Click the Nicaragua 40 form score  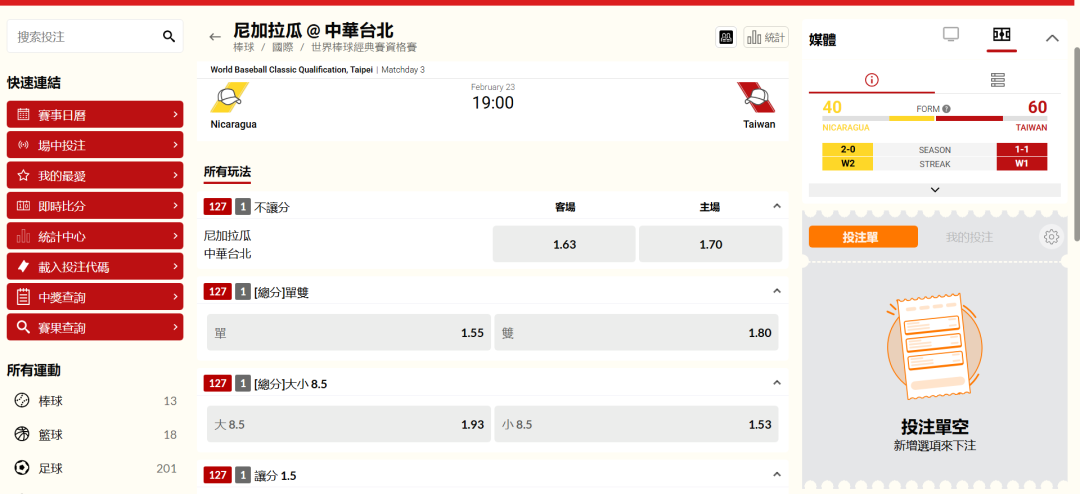[832, 107]
